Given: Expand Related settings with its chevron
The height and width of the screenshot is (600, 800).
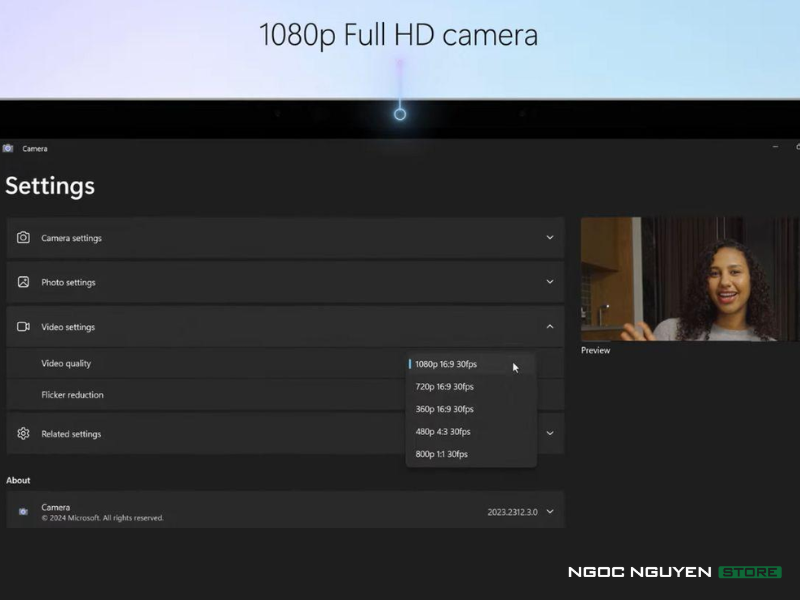Looking at the screenshot, I should pos(549,434).
